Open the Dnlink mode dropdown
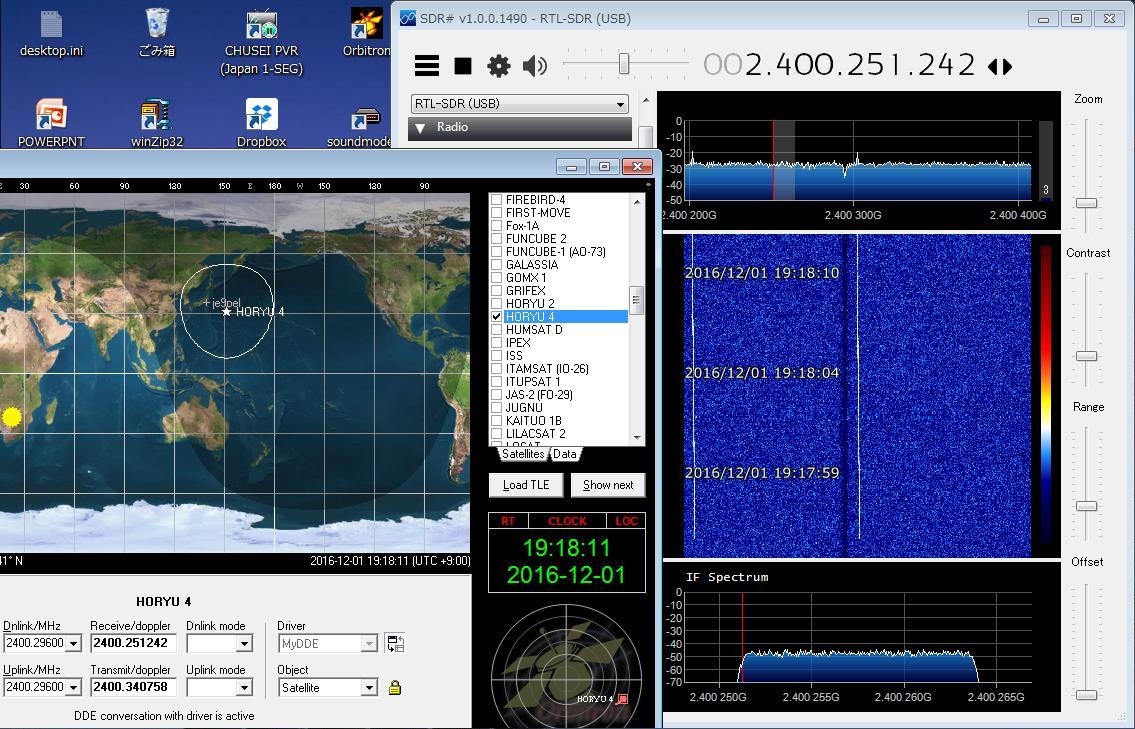Viewport: 1135px width, 729px height. point(244,644)
